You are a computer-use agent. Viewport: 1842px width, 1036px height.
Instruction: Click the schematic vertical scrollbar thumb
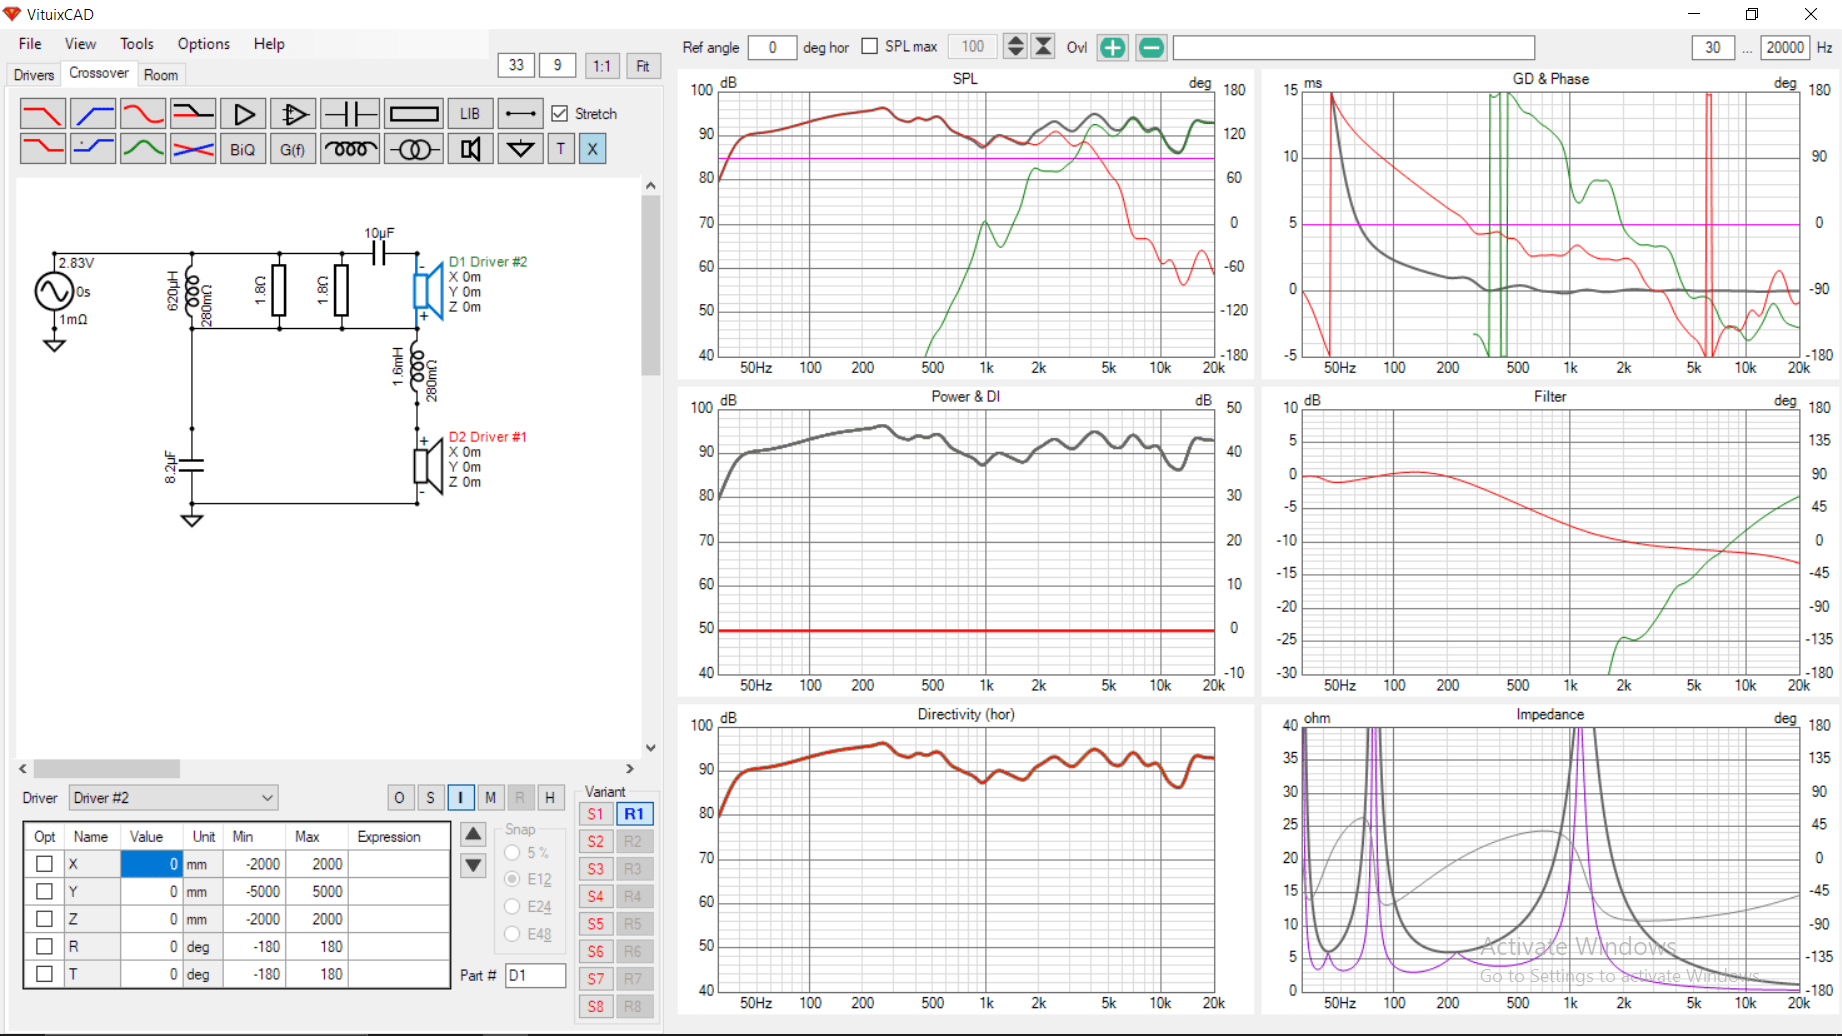pyautogui.click(x=651, y=285)
